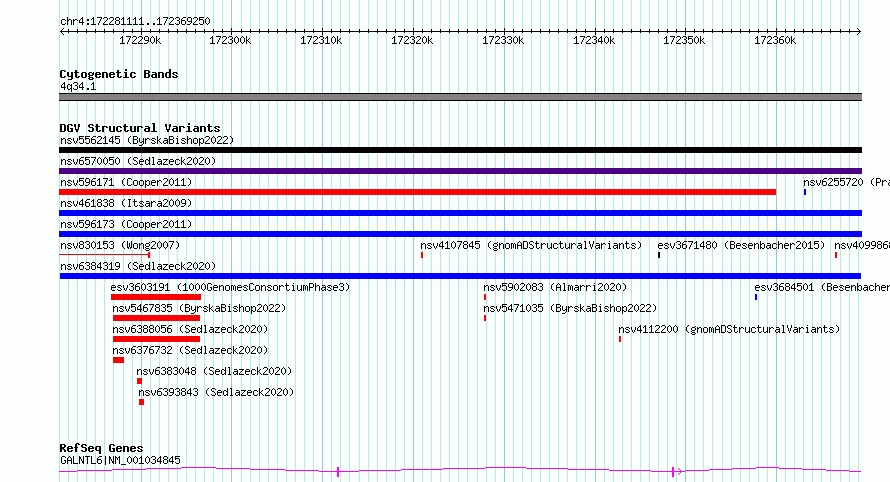Open the DGV Structural Variants track title
The height and width of the screenshot is (482, 890).
pyautogui.click(x=140, y=128)
